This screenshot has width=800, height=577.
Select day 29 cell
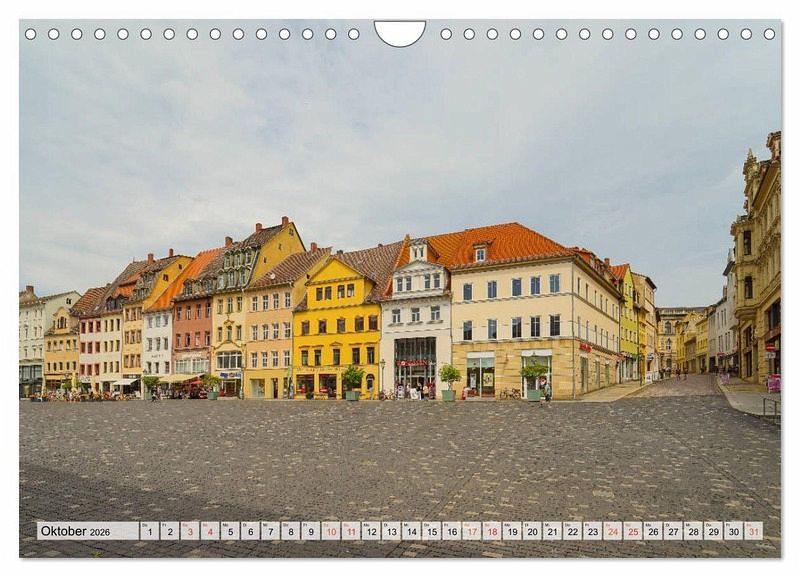714,531
